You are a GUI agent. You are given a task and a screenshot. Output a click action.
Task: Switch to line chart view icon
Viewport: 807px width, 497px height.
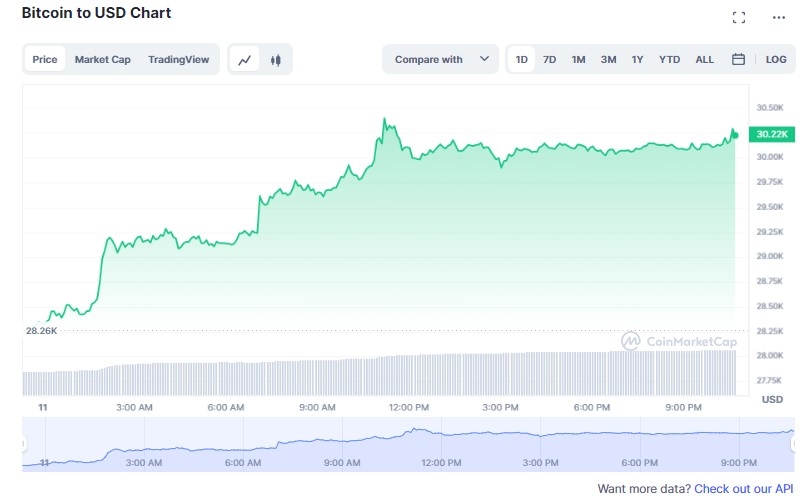(245, 60)
